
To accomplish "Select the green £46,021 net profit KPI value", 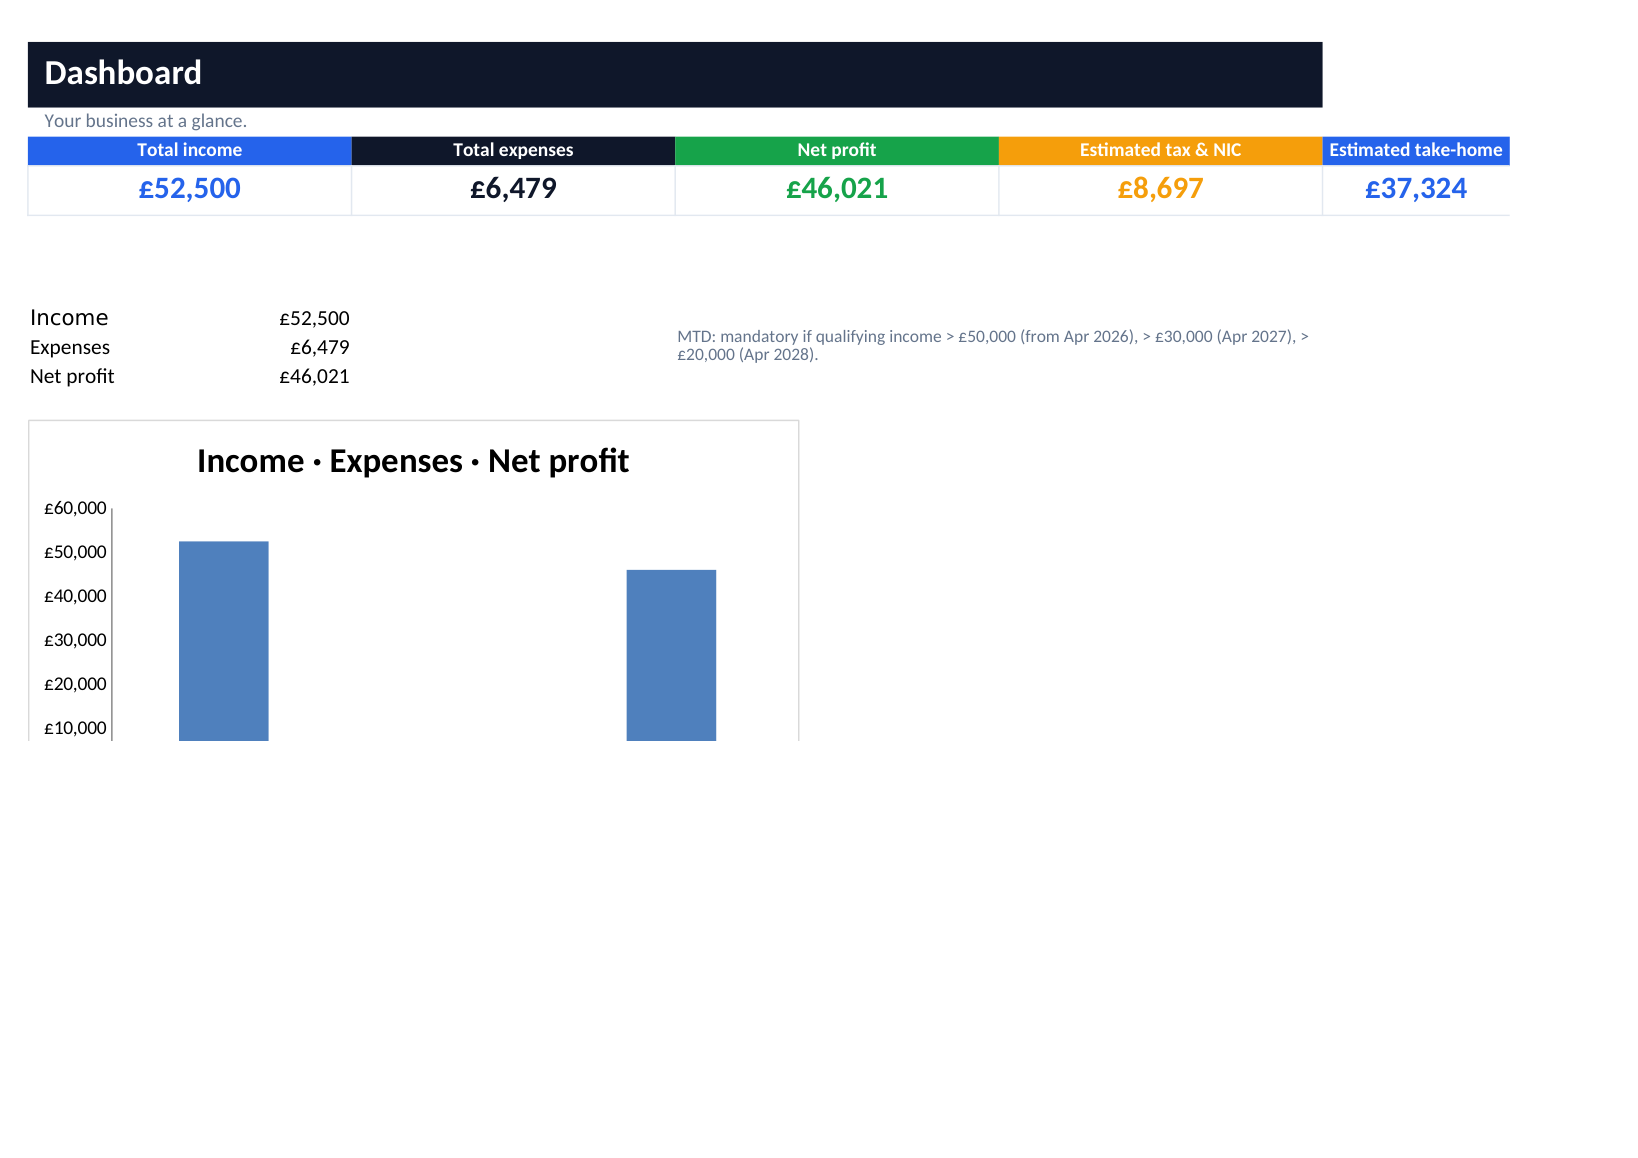I will click(837, 189).
